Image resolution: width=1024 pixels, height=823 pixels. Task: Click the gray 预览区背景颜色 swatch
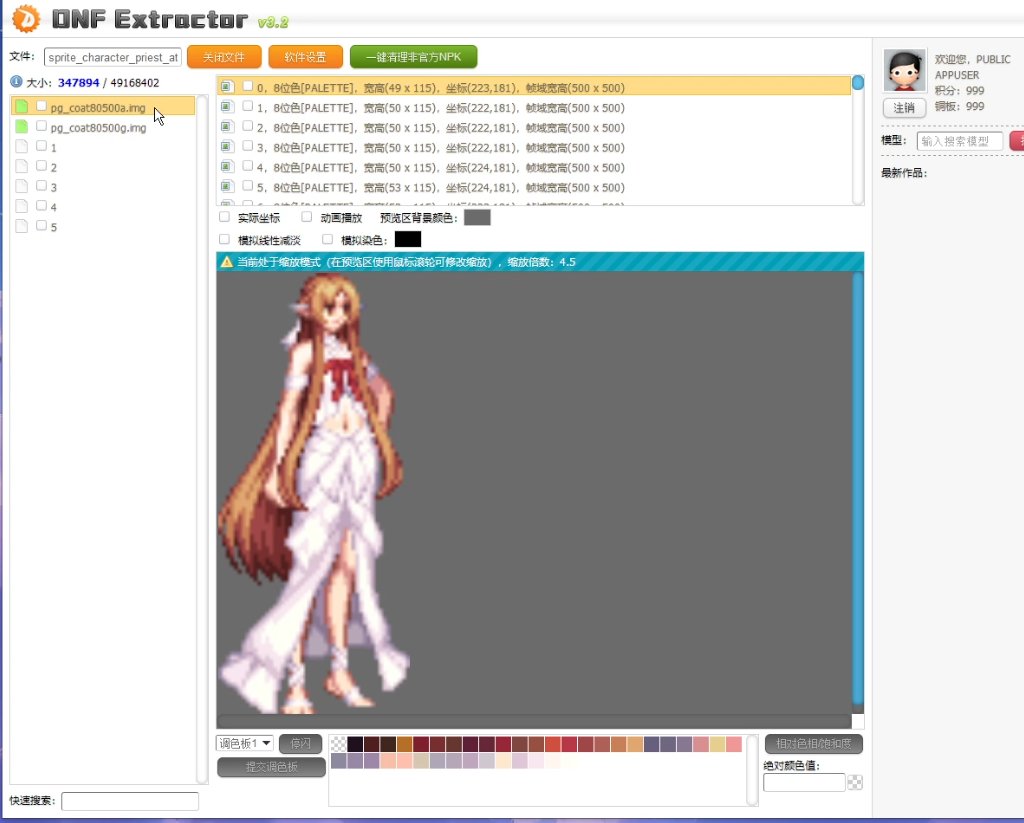pos(477,218)
